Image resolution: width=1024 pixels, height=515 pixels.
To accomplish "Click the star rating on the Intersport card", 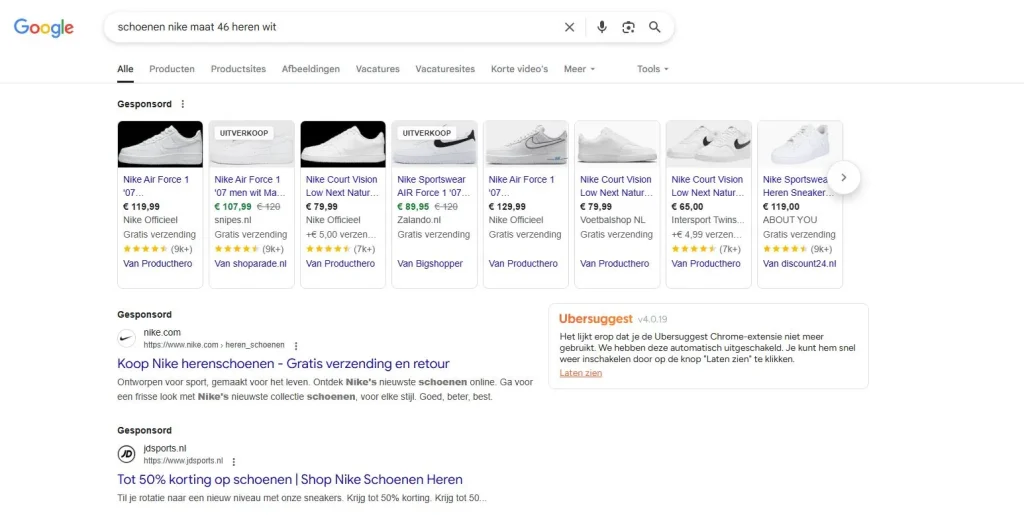I will pos(694,249).
